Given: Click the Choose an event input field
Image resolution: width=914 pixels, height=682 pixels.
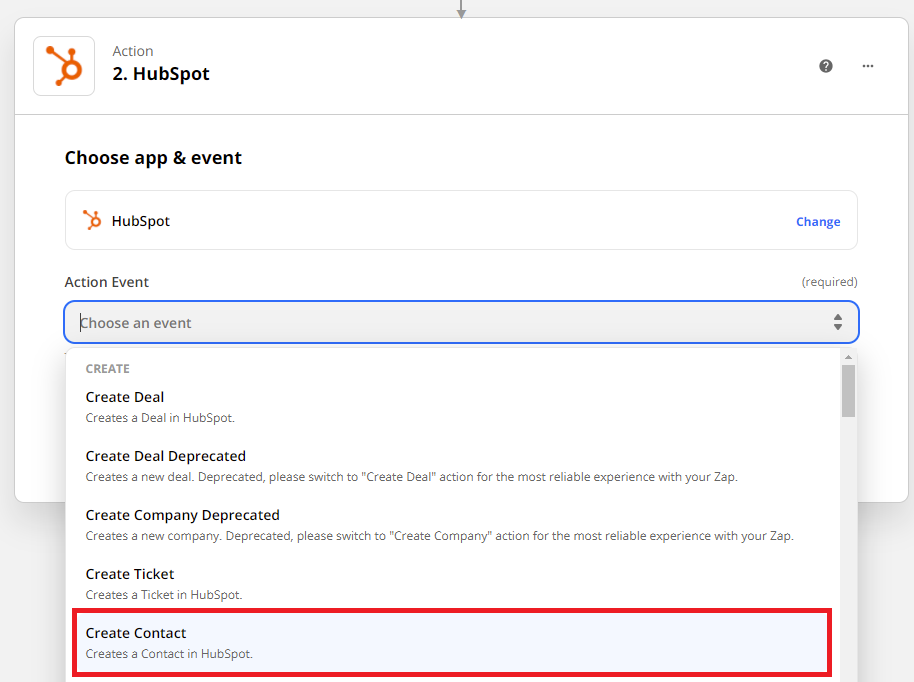Looking at the screenshot, I should [x=461, y=322].
